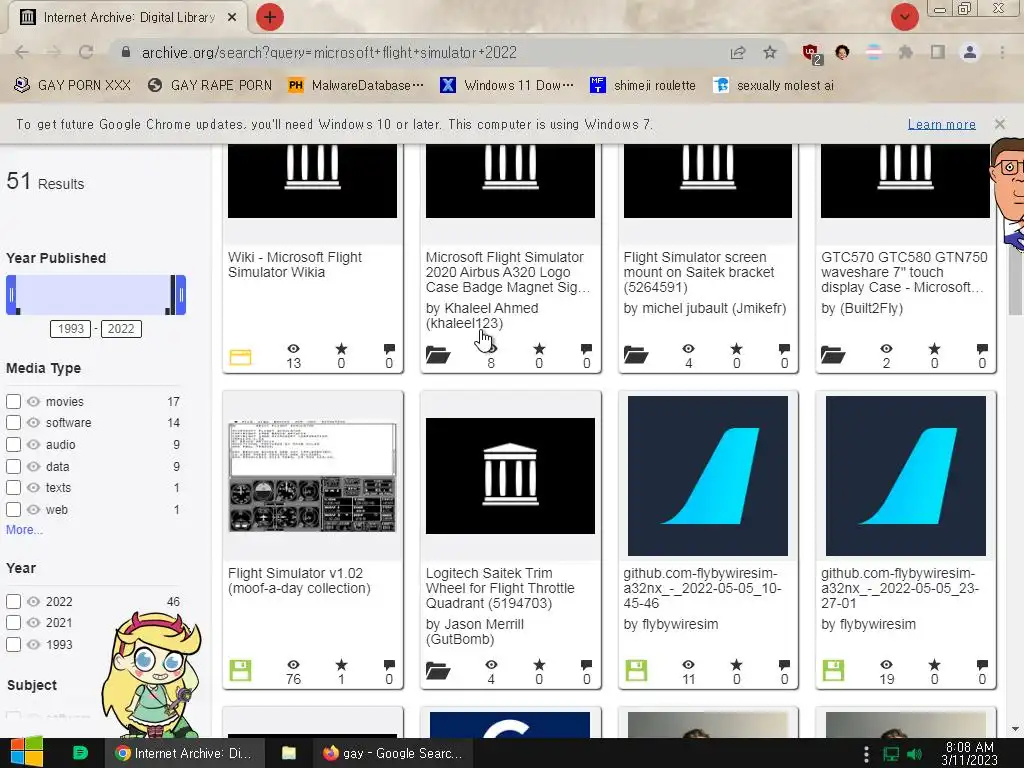The width and height of the screenshot is (1024, 768).
Task: Click folder icon on Airbus A320 card
Action: point(438,355)
